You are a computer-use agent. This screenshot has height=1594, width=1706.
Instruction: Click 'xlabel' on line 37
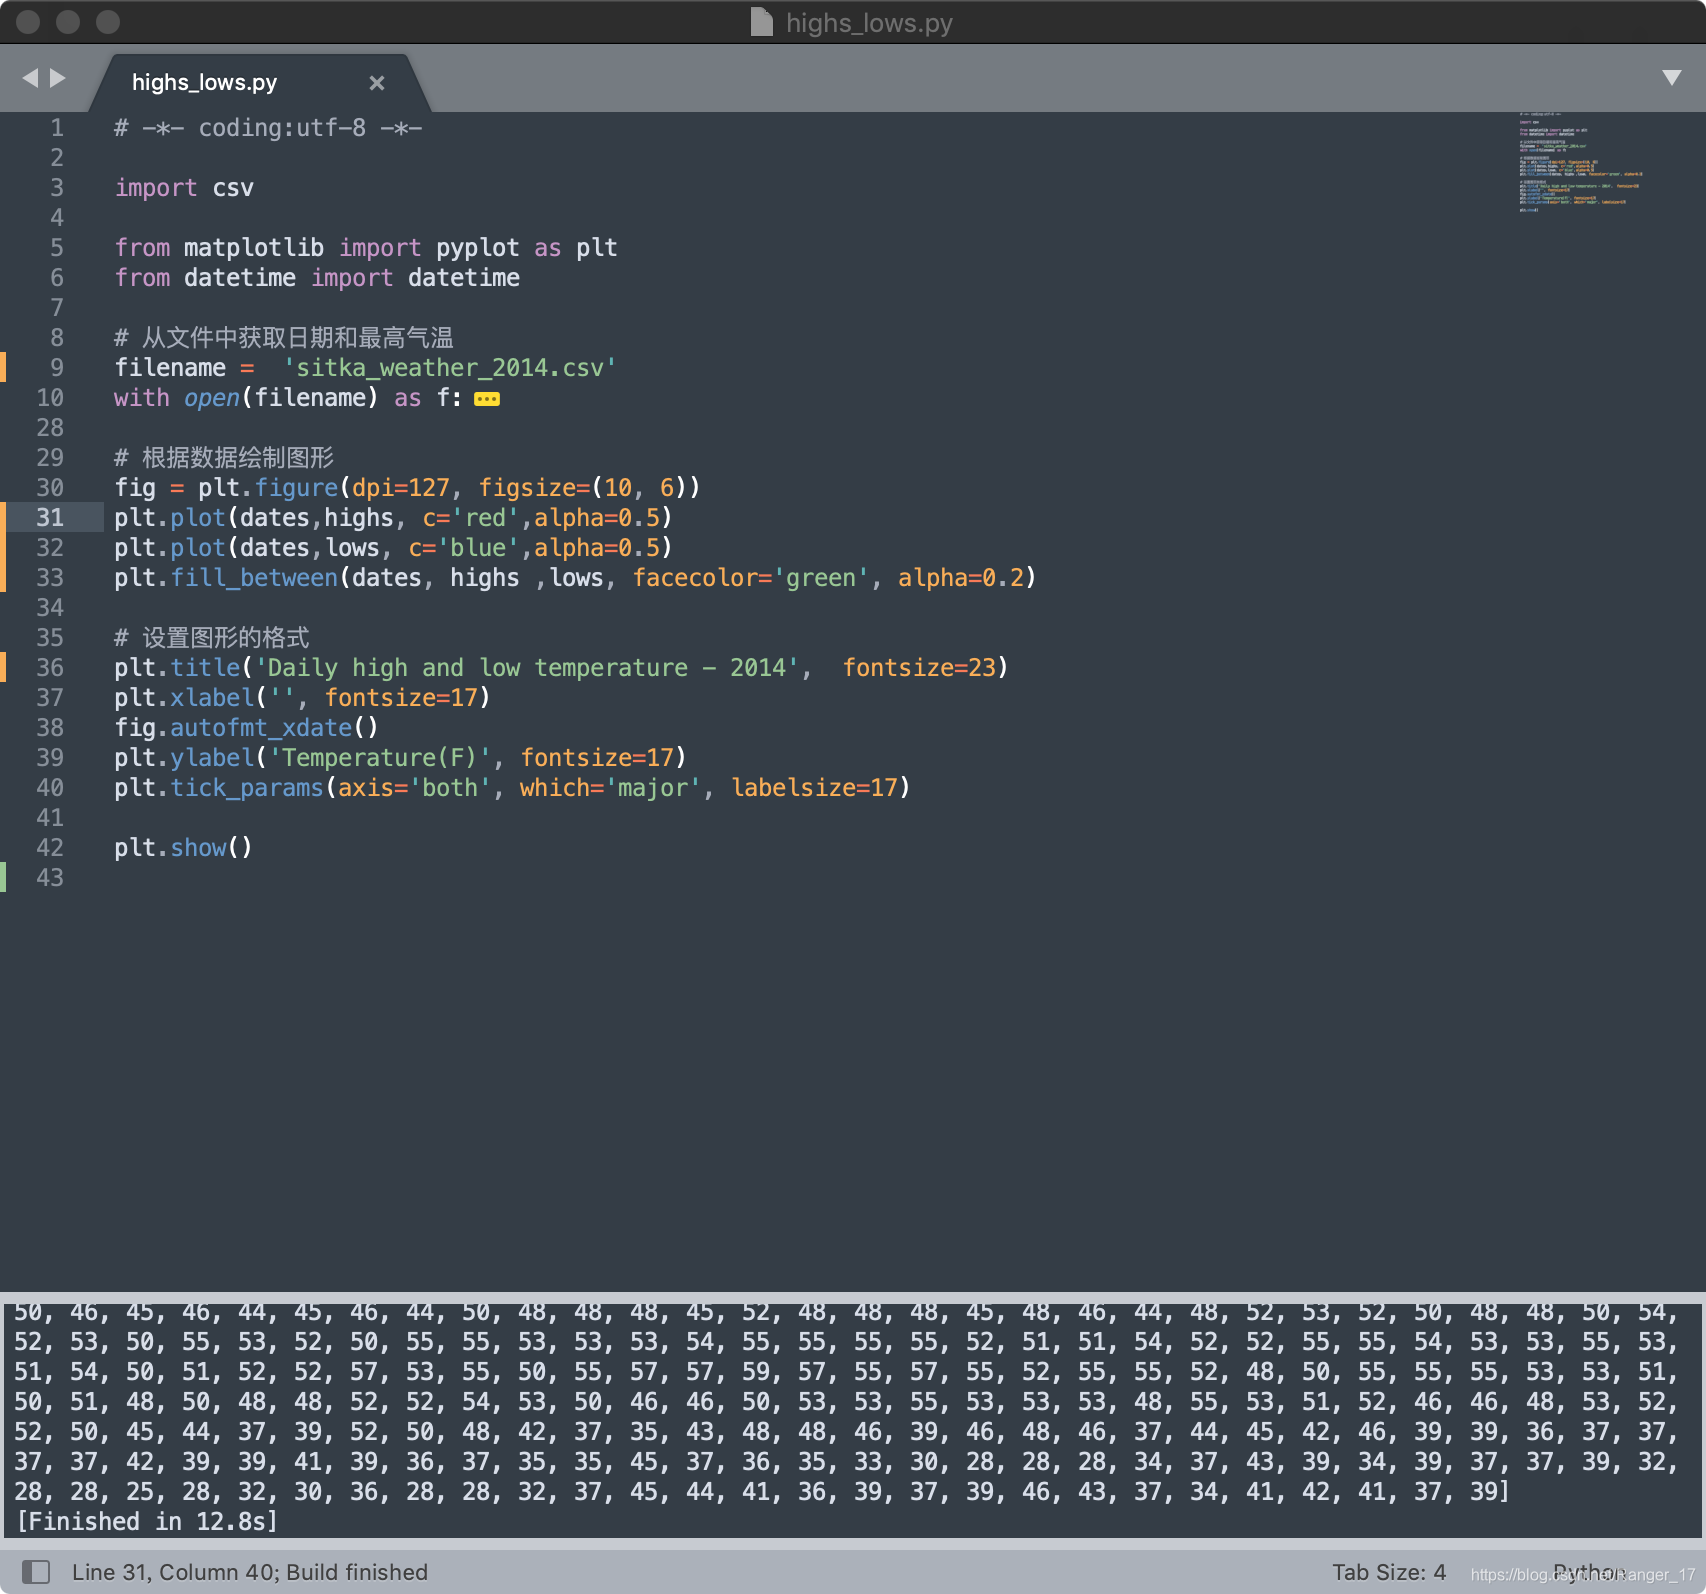coord(212,698)
